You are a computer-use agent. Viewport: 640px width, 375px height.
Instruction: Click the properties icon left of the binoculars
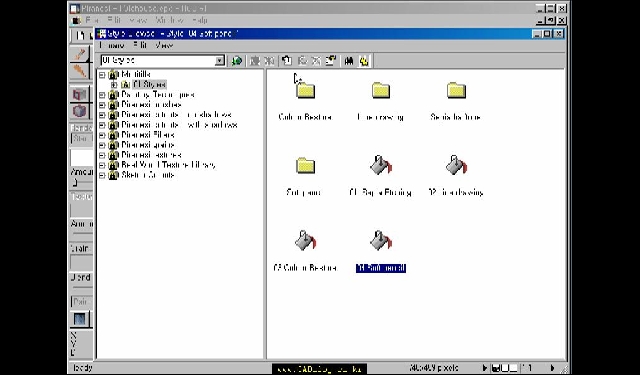coord(330,61)
